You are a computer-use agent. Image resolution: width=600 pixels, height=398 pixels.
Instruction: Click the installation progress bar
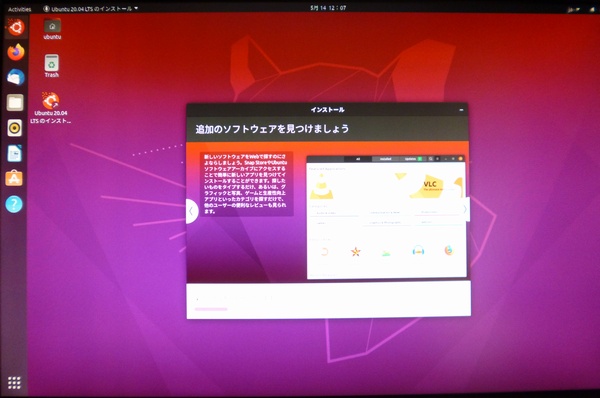coord(211,309)
